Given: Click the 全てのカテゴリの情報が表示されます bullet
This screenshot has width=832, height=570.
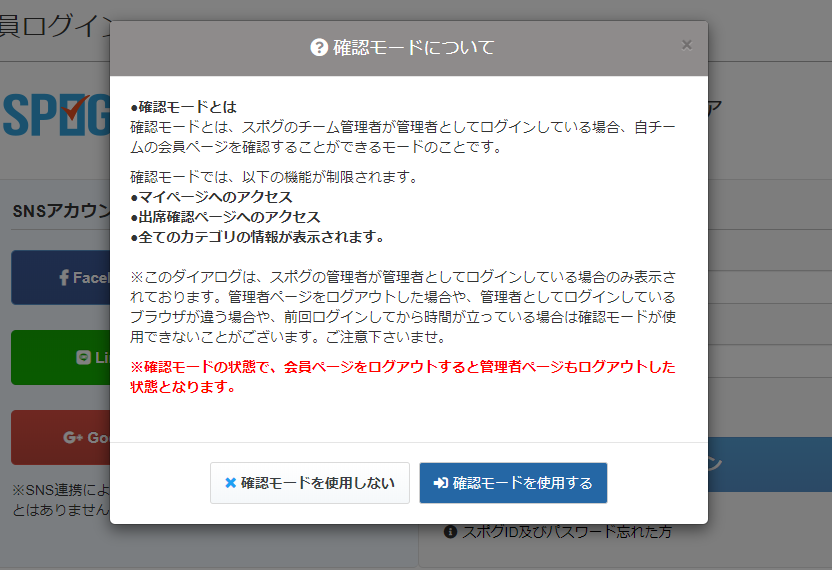Looking at the screenshot, I should point(257,237).
